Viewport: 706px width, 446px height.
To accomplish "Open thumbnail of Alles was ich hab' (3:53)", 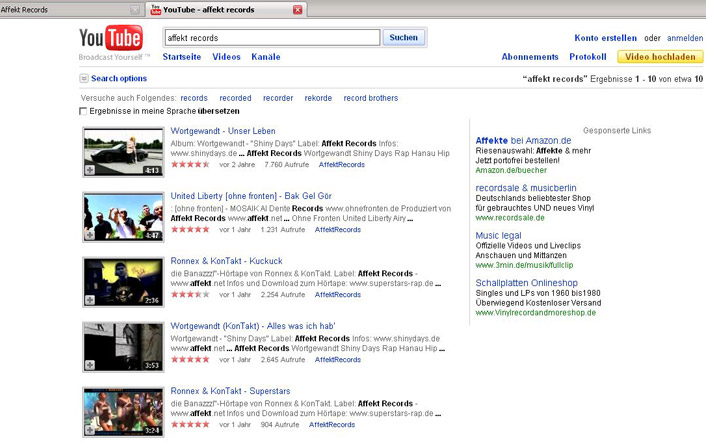I will point(123,347).
